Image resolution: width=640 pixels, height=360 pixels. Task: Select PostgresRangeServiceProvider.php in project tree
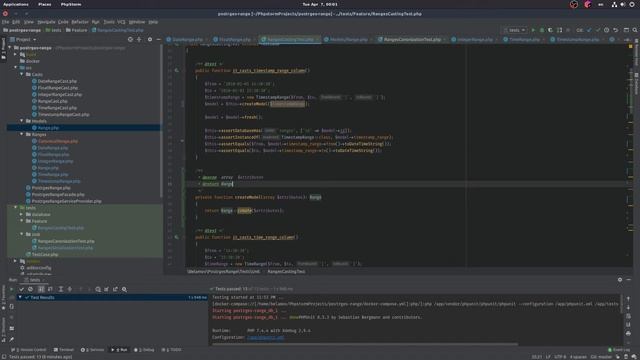[x=67, y=201]
